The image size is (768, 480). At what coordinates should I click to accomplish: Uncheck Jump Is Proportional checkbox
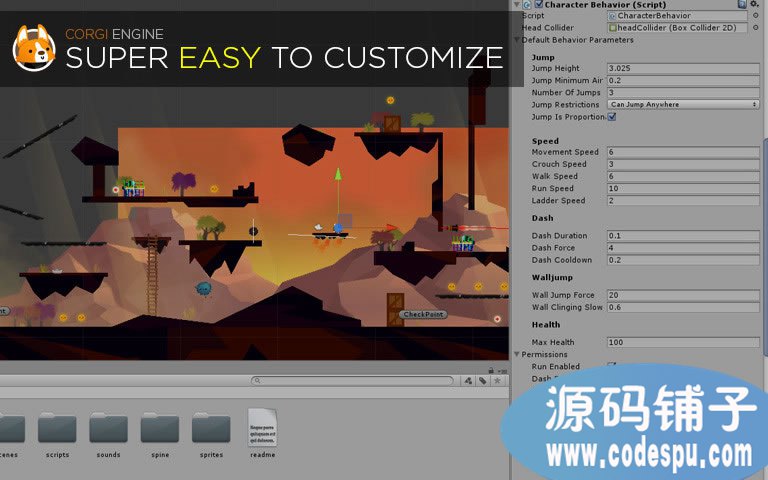[612, 117]
